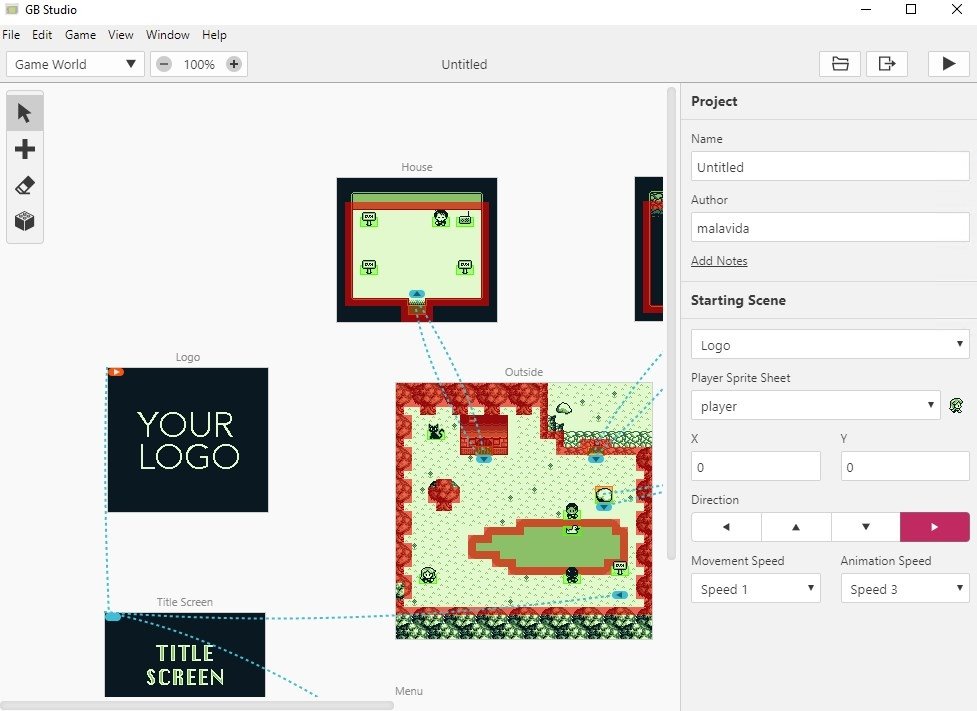The image size is (977, 711).
Task: Open project folder icon in toolbar
Action: pos(840,64)
